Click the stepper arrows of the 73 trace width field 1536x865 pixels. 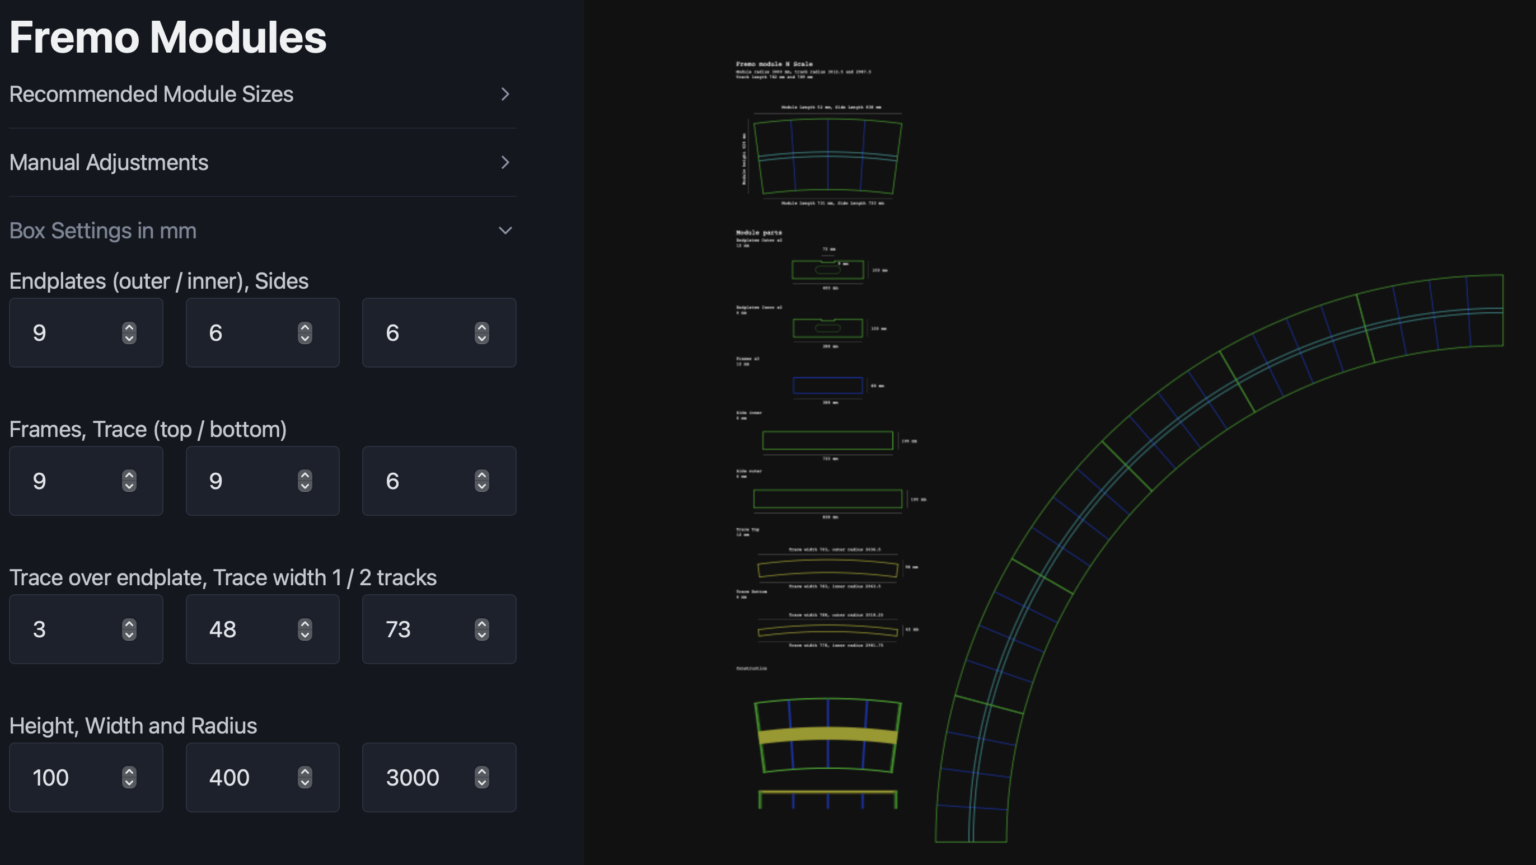click(x=482, y=629)
